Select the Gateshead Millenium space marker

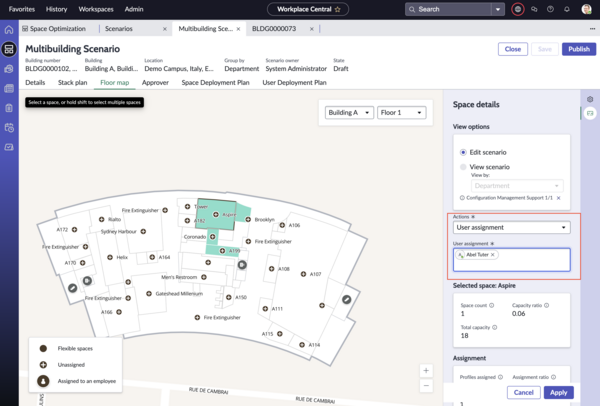(x=149, y=293)
